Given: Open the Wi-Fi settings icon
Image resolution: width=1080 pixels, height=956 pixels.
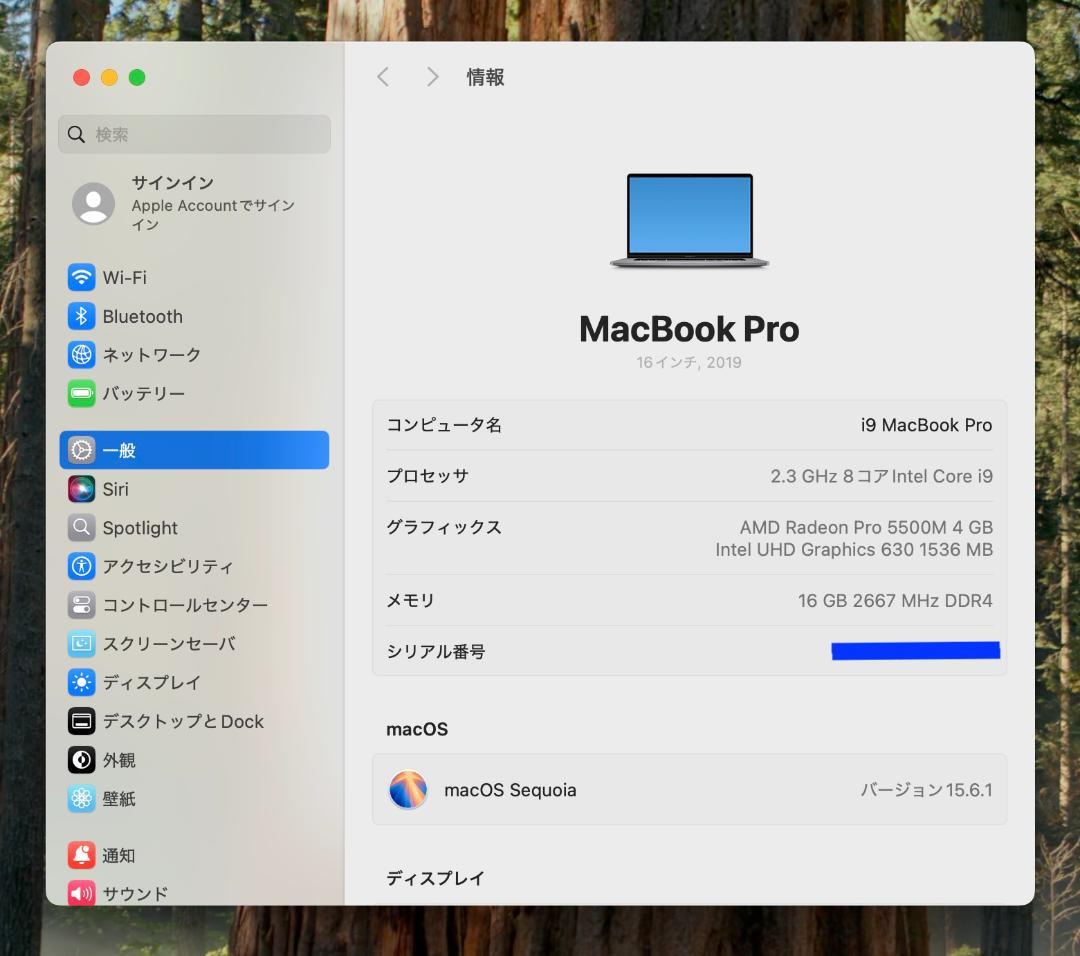Looking at the screenshot, I should tap(82, 277).
